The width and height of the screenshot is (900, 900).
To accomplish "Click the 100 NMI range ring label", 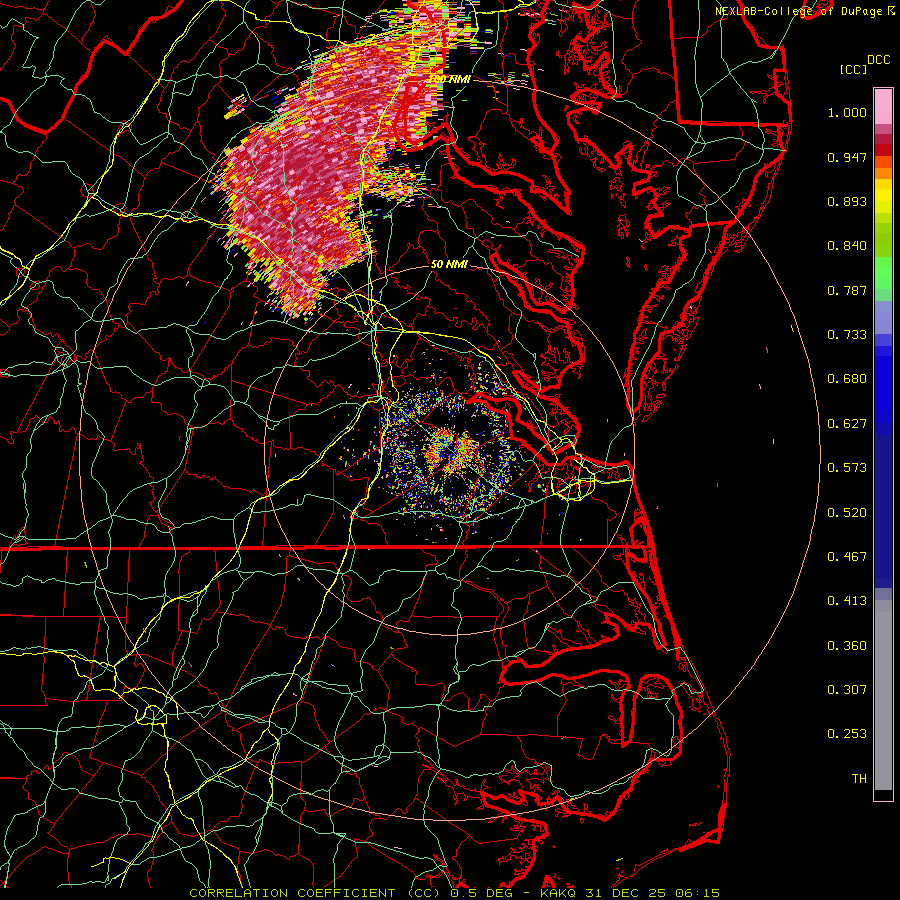I will coord(450,79).
